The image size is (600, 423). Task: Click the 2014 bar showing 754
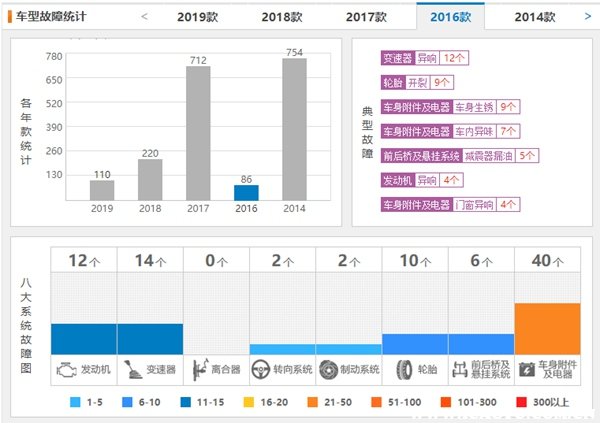pos(294,128)
